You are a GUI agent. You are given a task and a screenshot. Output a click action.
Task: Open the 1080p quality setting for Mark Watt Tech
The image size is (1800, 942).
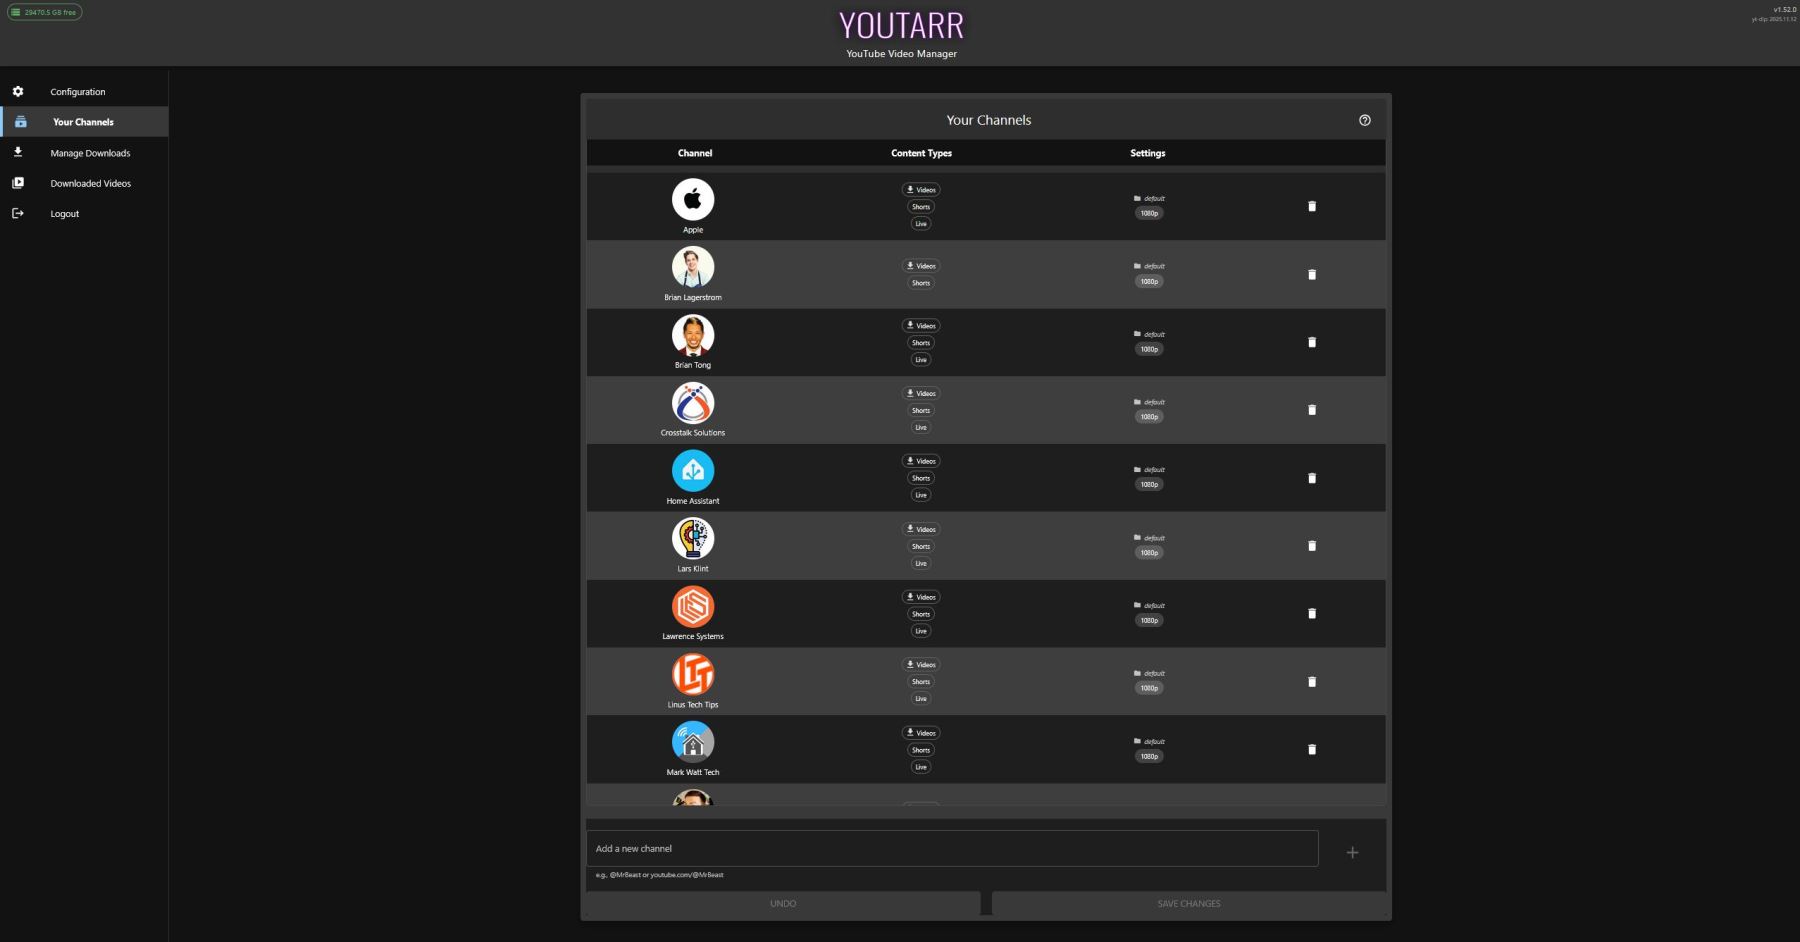[x=1149, y=756]
